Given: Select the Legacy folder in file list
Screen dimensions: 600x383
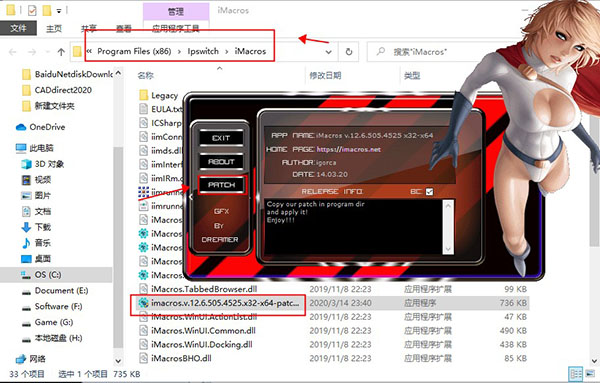Looking at the screenshot, I should pyautogui.click(x=158, y=95).
